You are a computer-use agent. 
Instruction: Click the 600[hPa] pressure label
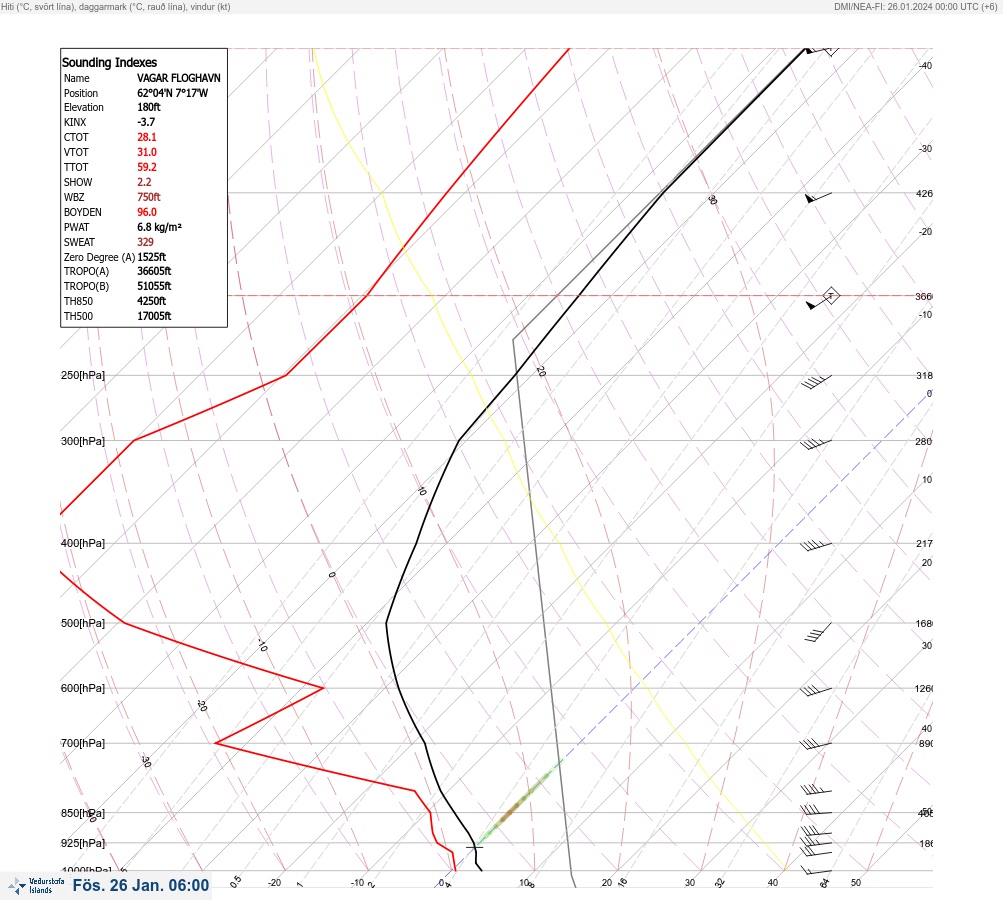tap(83, 689)
